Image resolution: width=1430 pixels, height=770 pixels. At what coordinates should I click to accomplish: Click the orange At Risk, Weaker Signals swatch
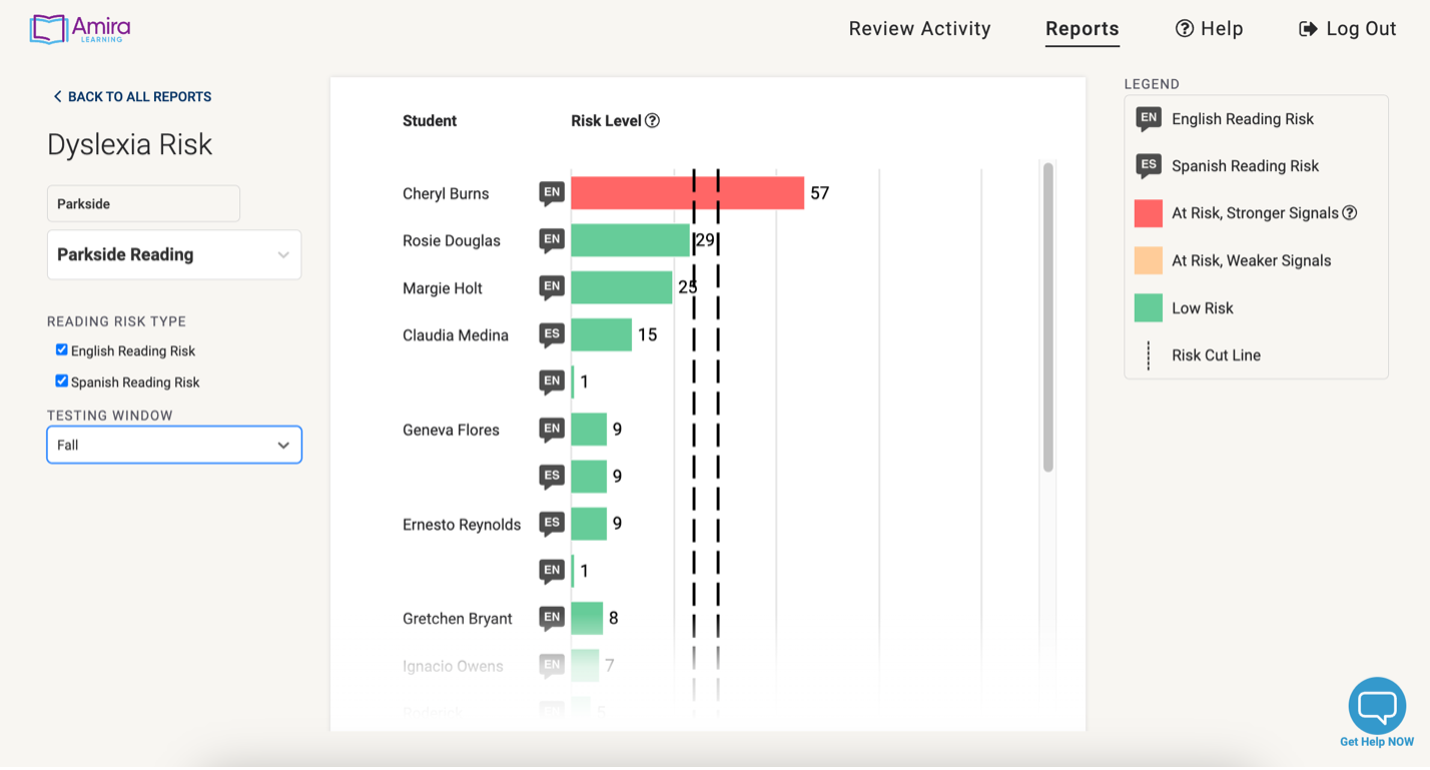click(1148, 260)
